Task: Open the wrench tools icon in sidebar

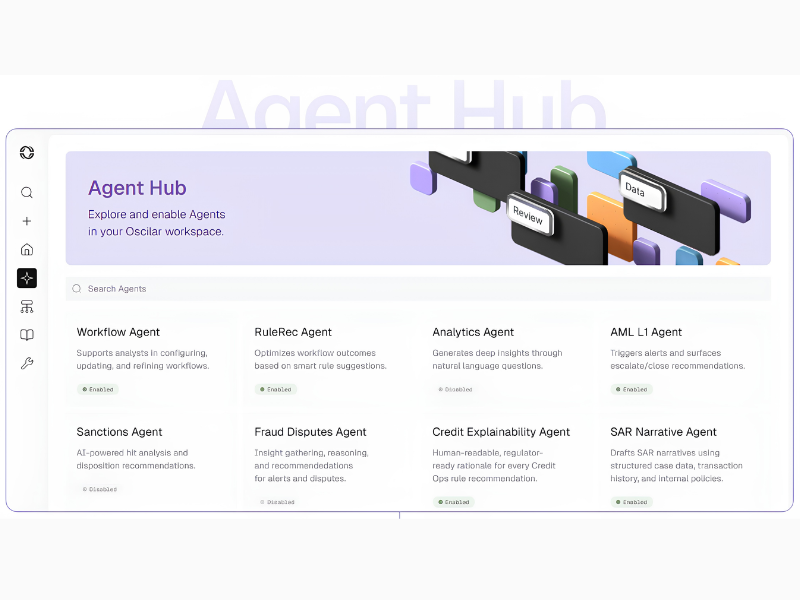Action: (x=27, y=363)
